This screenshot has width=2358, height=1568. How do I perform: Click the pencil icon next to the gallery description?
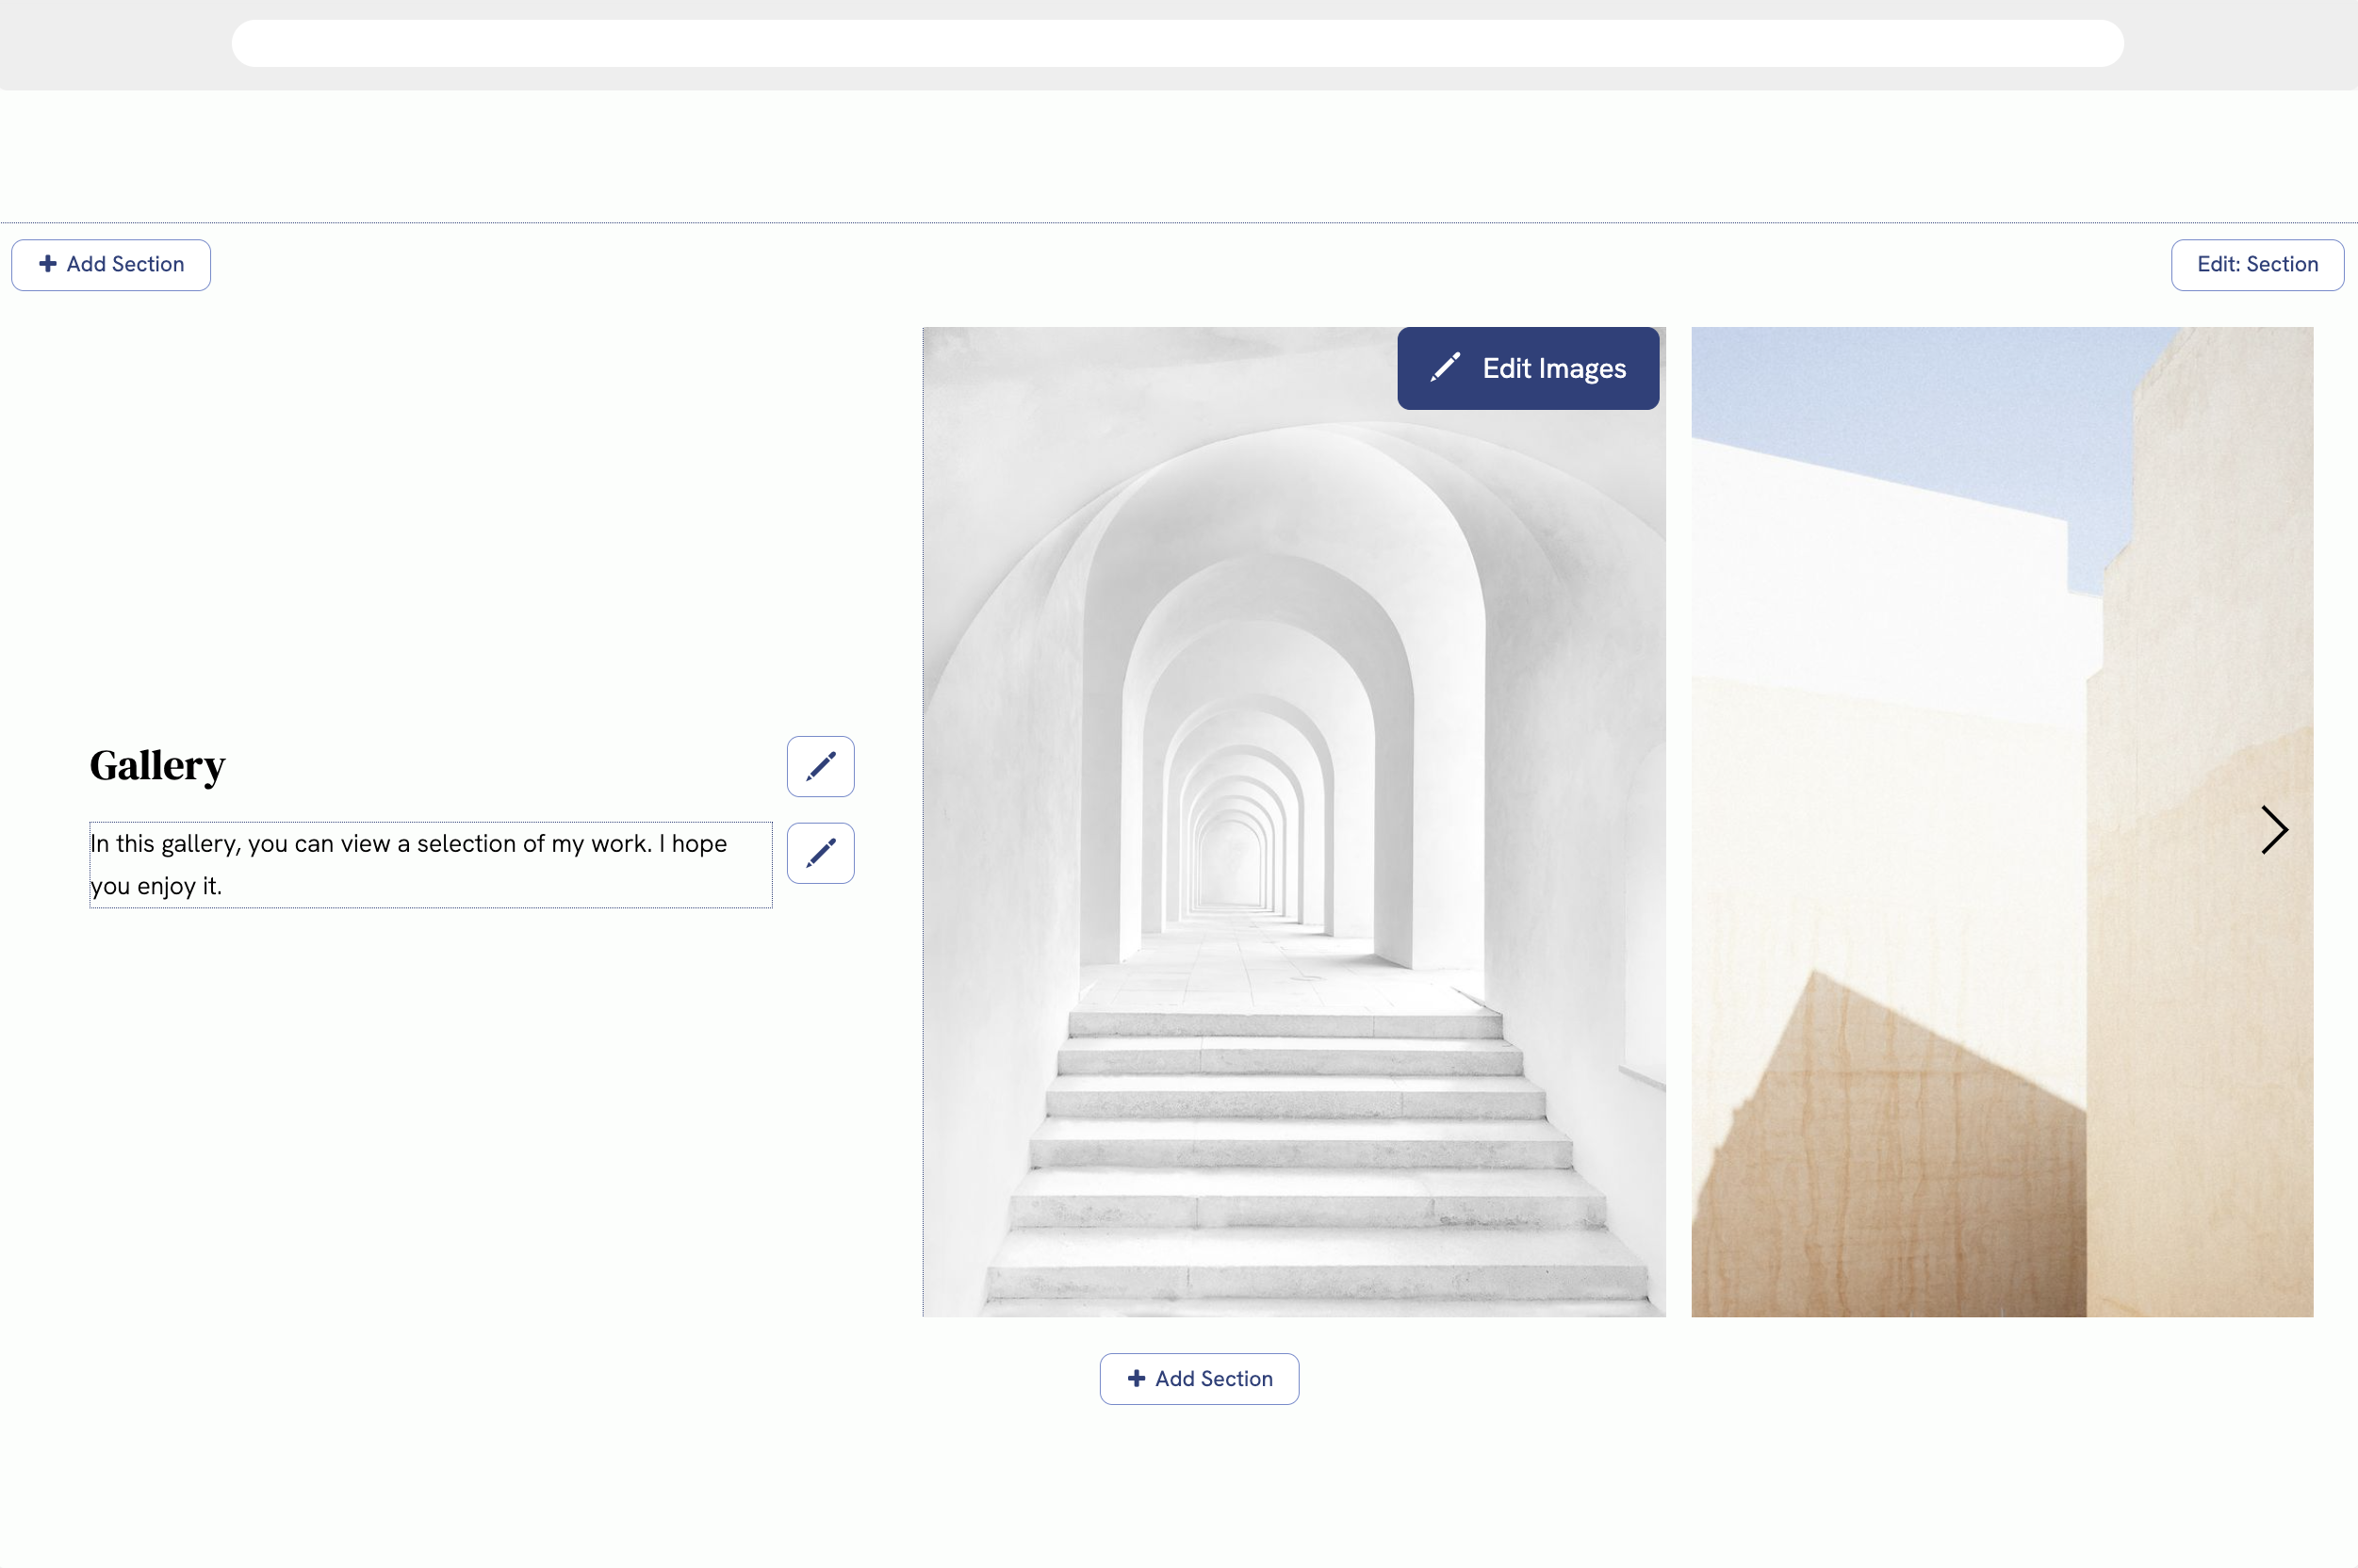tap(819, 852)
